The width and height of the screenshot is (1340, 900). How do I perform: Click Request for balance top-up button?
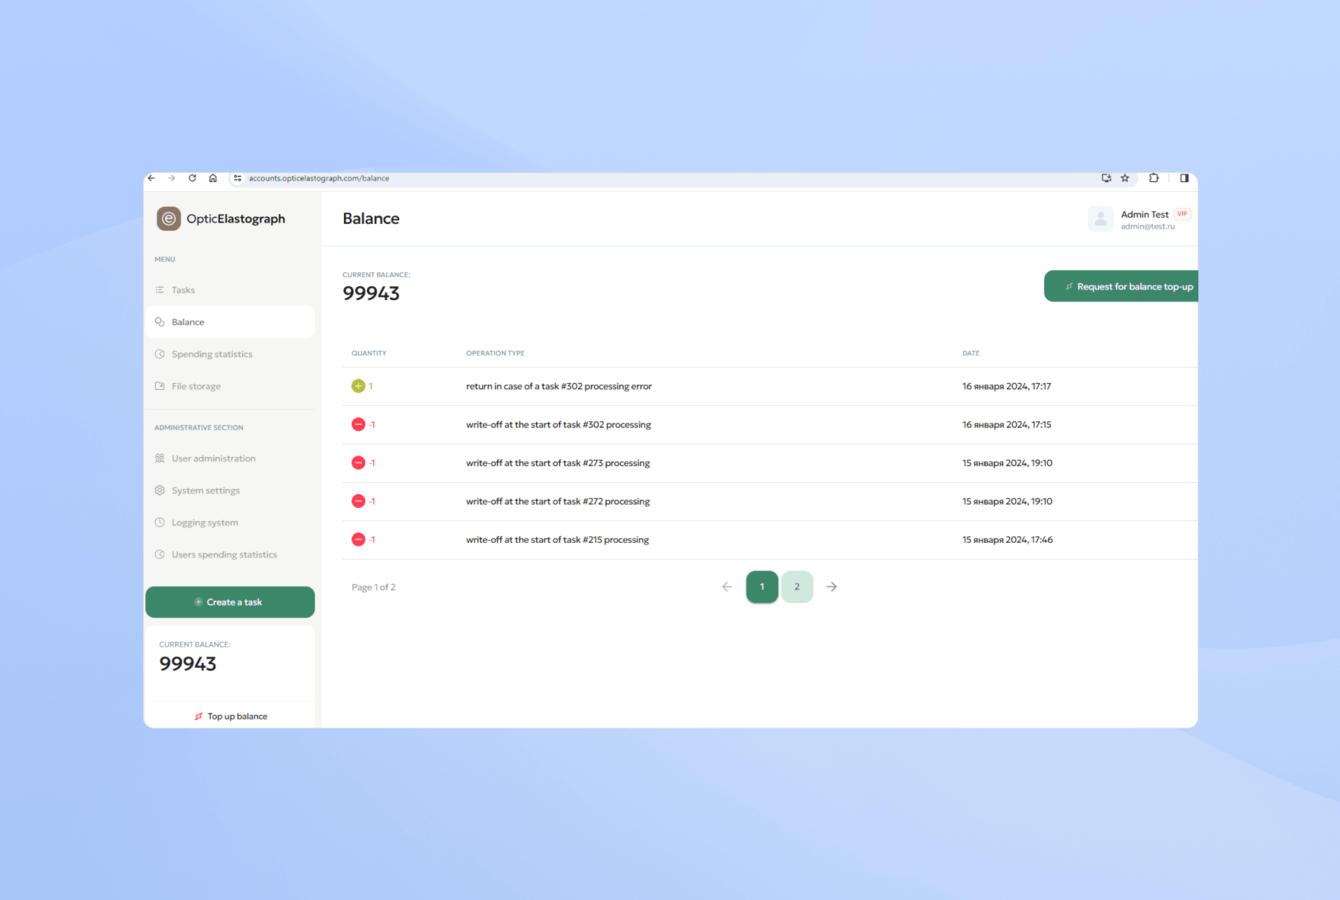1121,286
